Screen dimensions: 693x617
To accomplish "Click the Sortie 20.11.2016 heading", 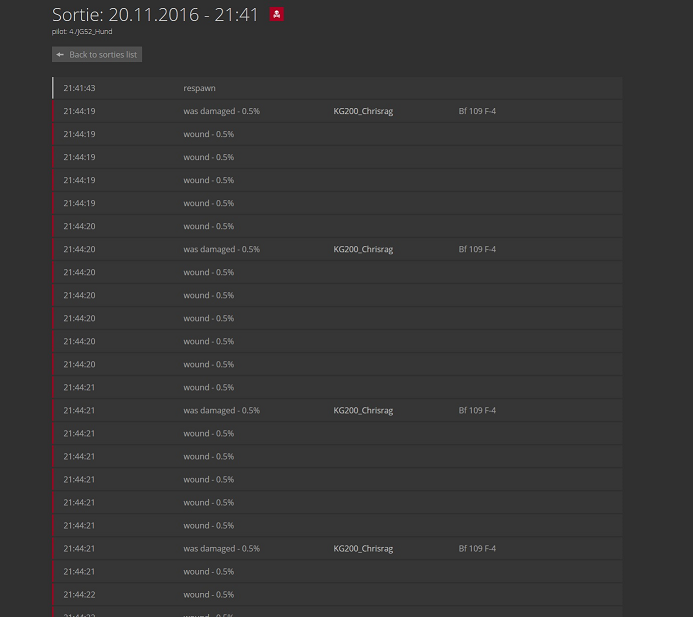I will [155, 15].
